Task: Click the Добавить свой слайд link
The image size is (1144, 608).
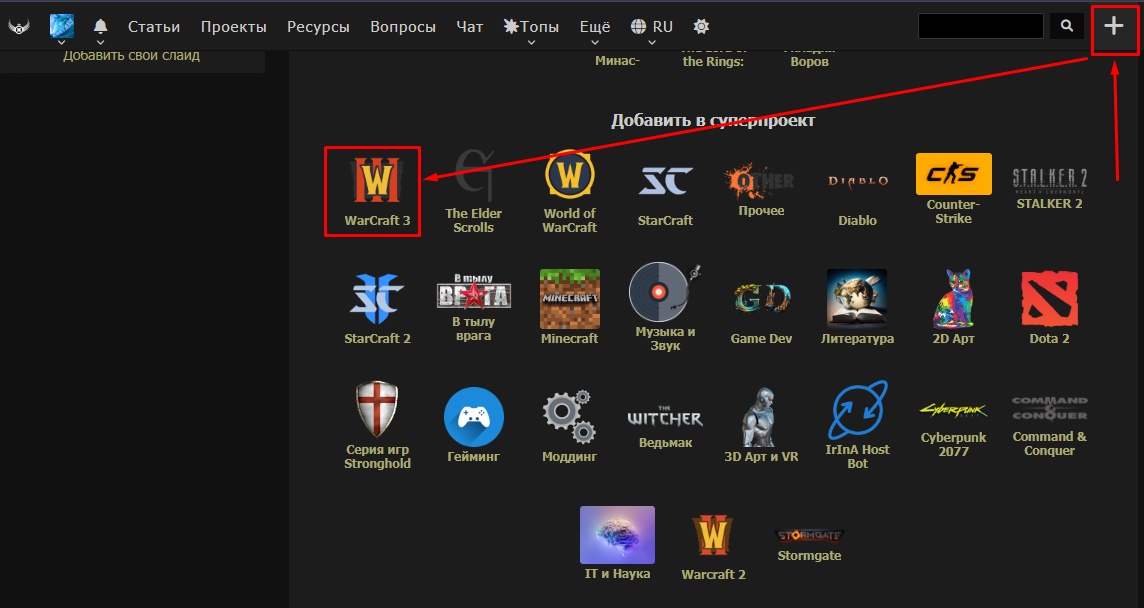Action: [x=131, y=55]
